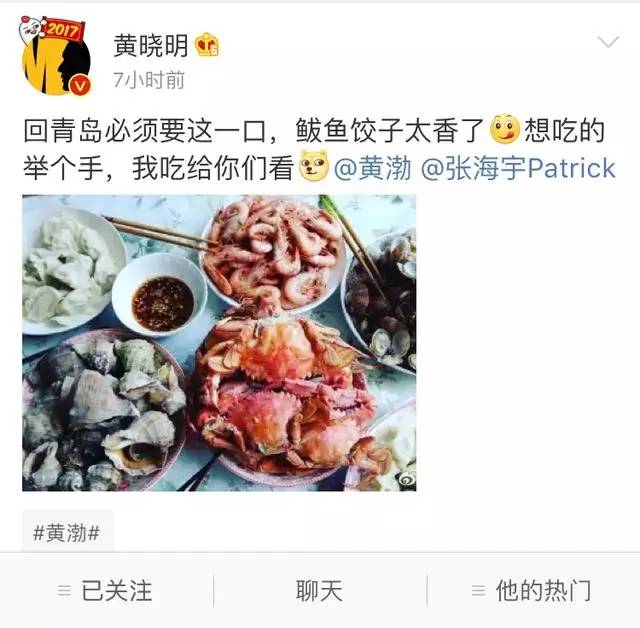Viewport: 640px width, 628px height.
Task: Open the 聊天 chat tab
Action: [320, 590]
